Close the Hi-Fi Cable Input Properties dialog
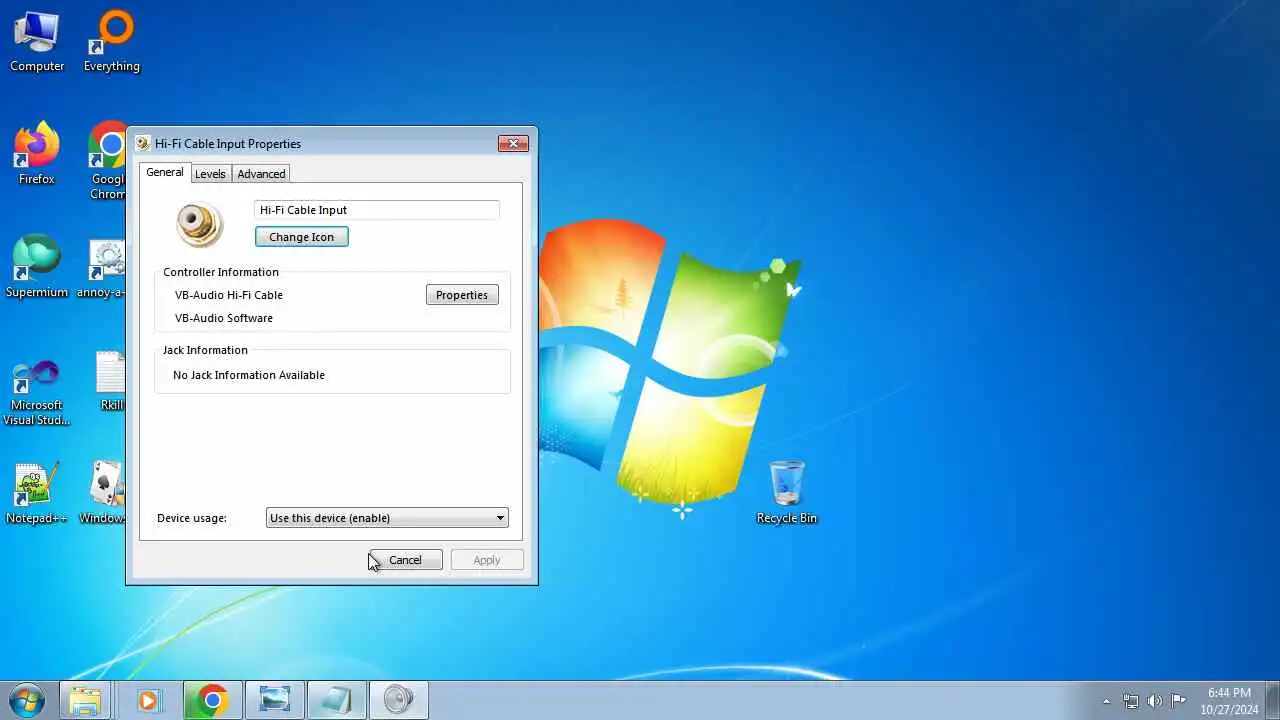Image resolution: width=1280 pixels, height=720 pixels. pos(513,144)
